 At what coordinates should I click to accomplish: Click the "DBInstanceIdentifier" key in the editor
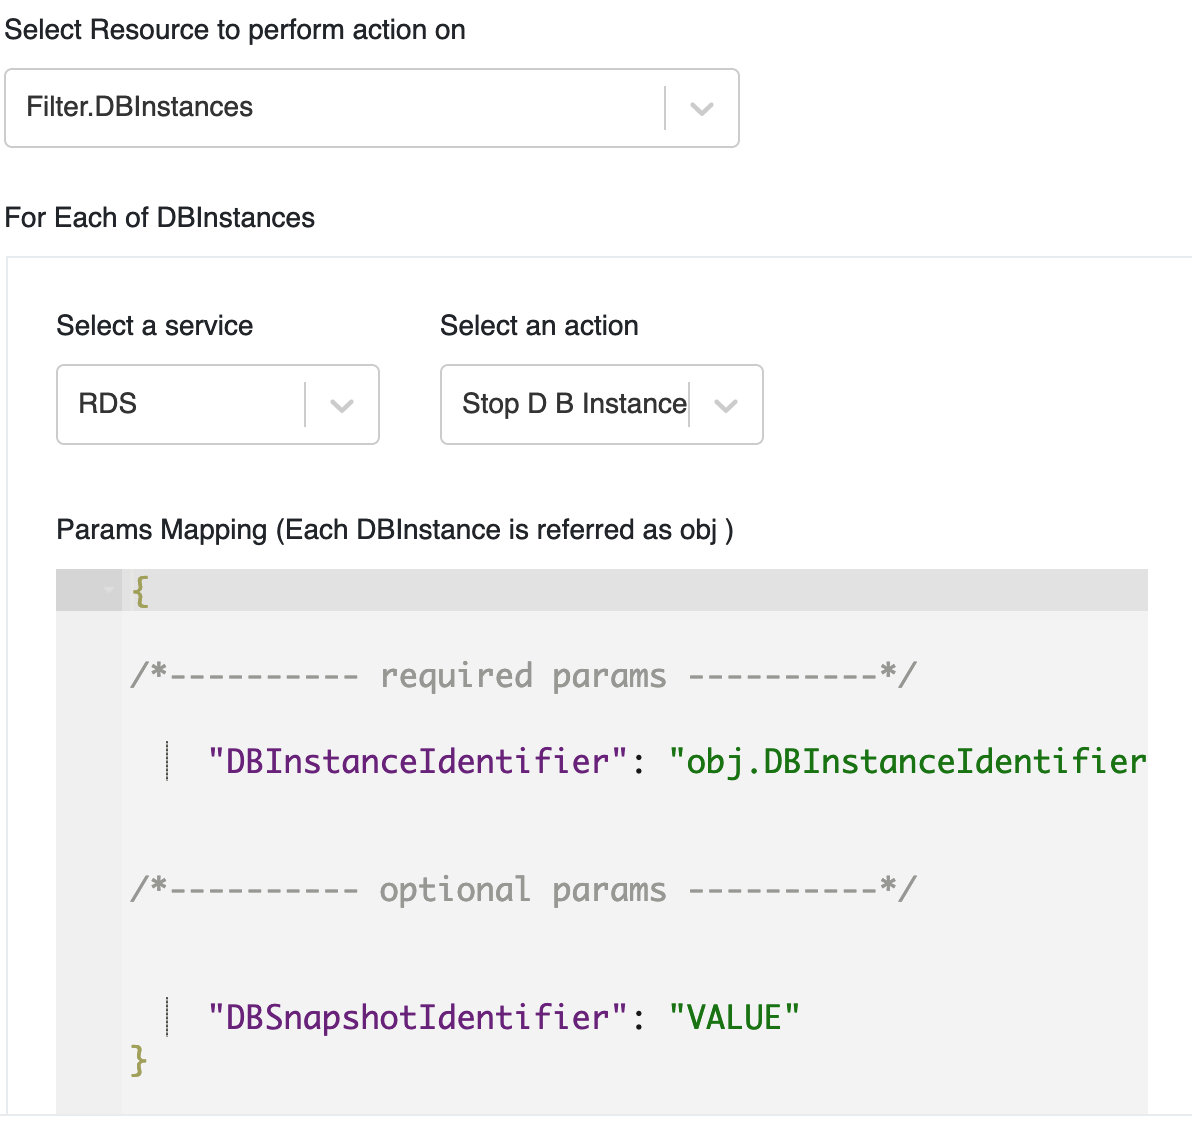(418, 762)
